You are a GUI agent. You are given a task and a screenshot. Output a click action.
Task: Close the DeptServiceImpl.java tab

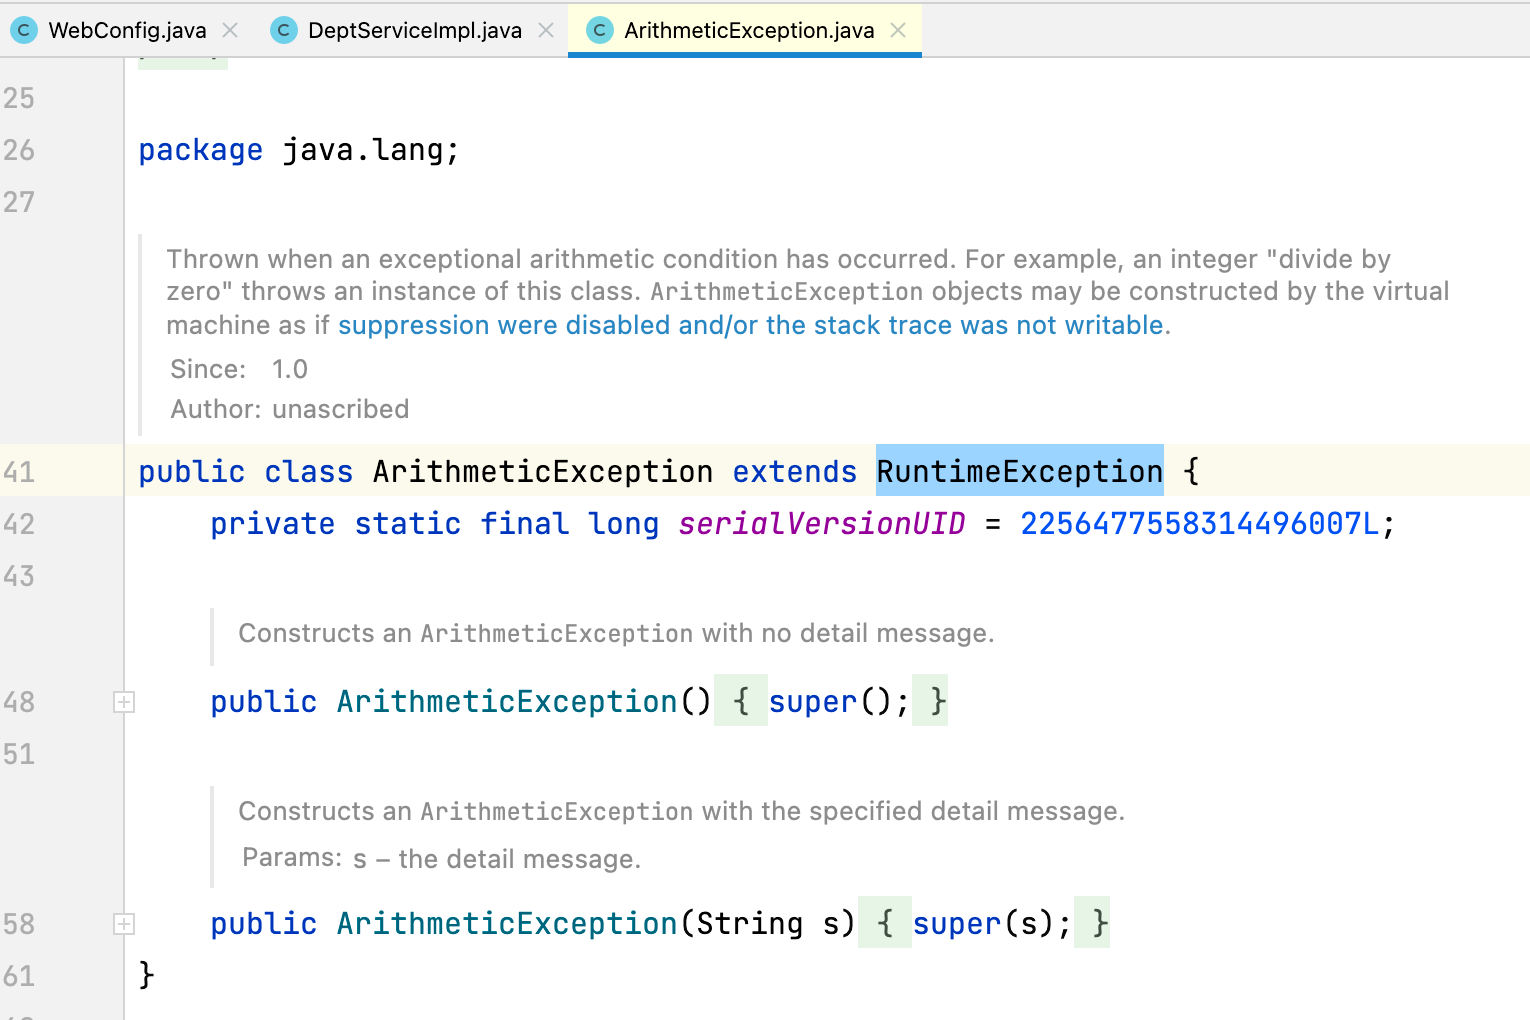[546, 30]
